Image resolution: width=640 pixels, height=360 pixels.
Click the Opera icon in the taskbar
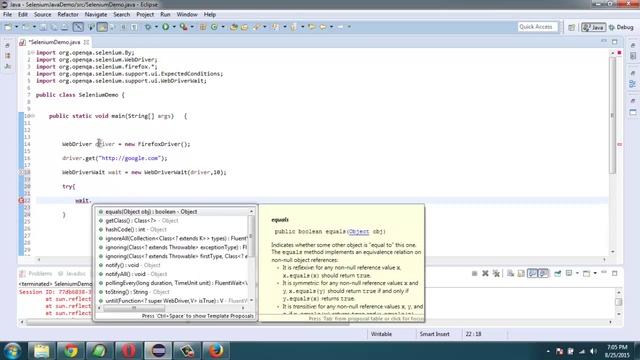(x=129, y=351)
